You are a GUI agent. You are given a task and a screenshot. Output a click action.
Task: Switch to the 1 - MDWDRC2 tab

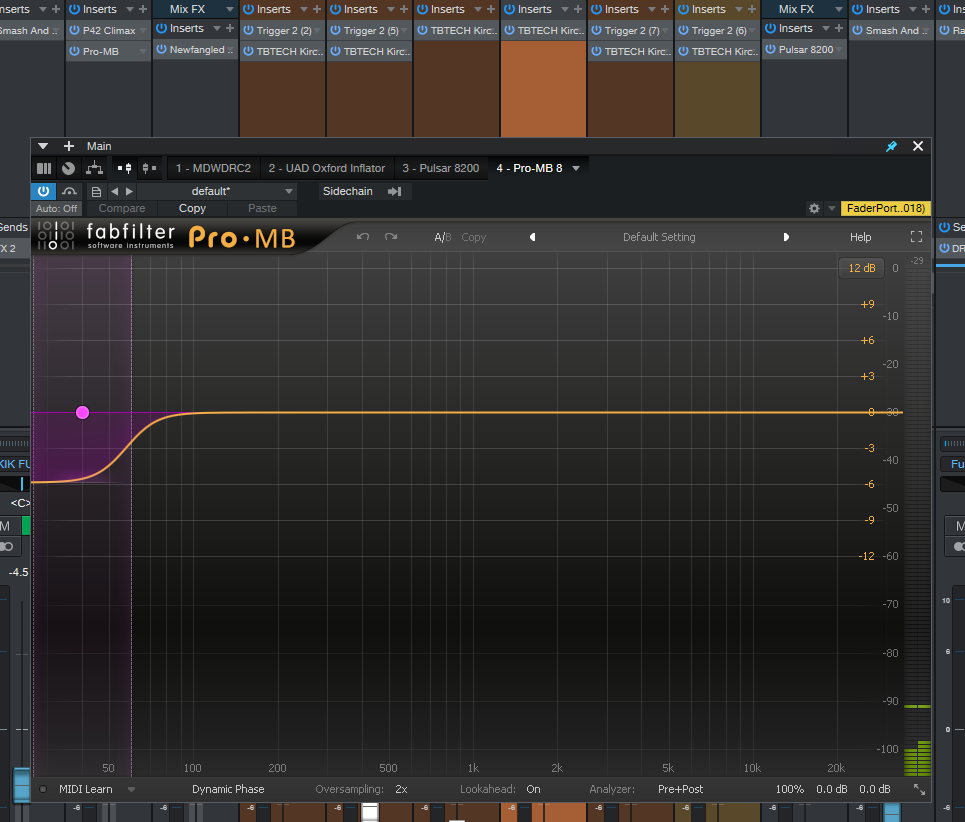pos(213,168)
